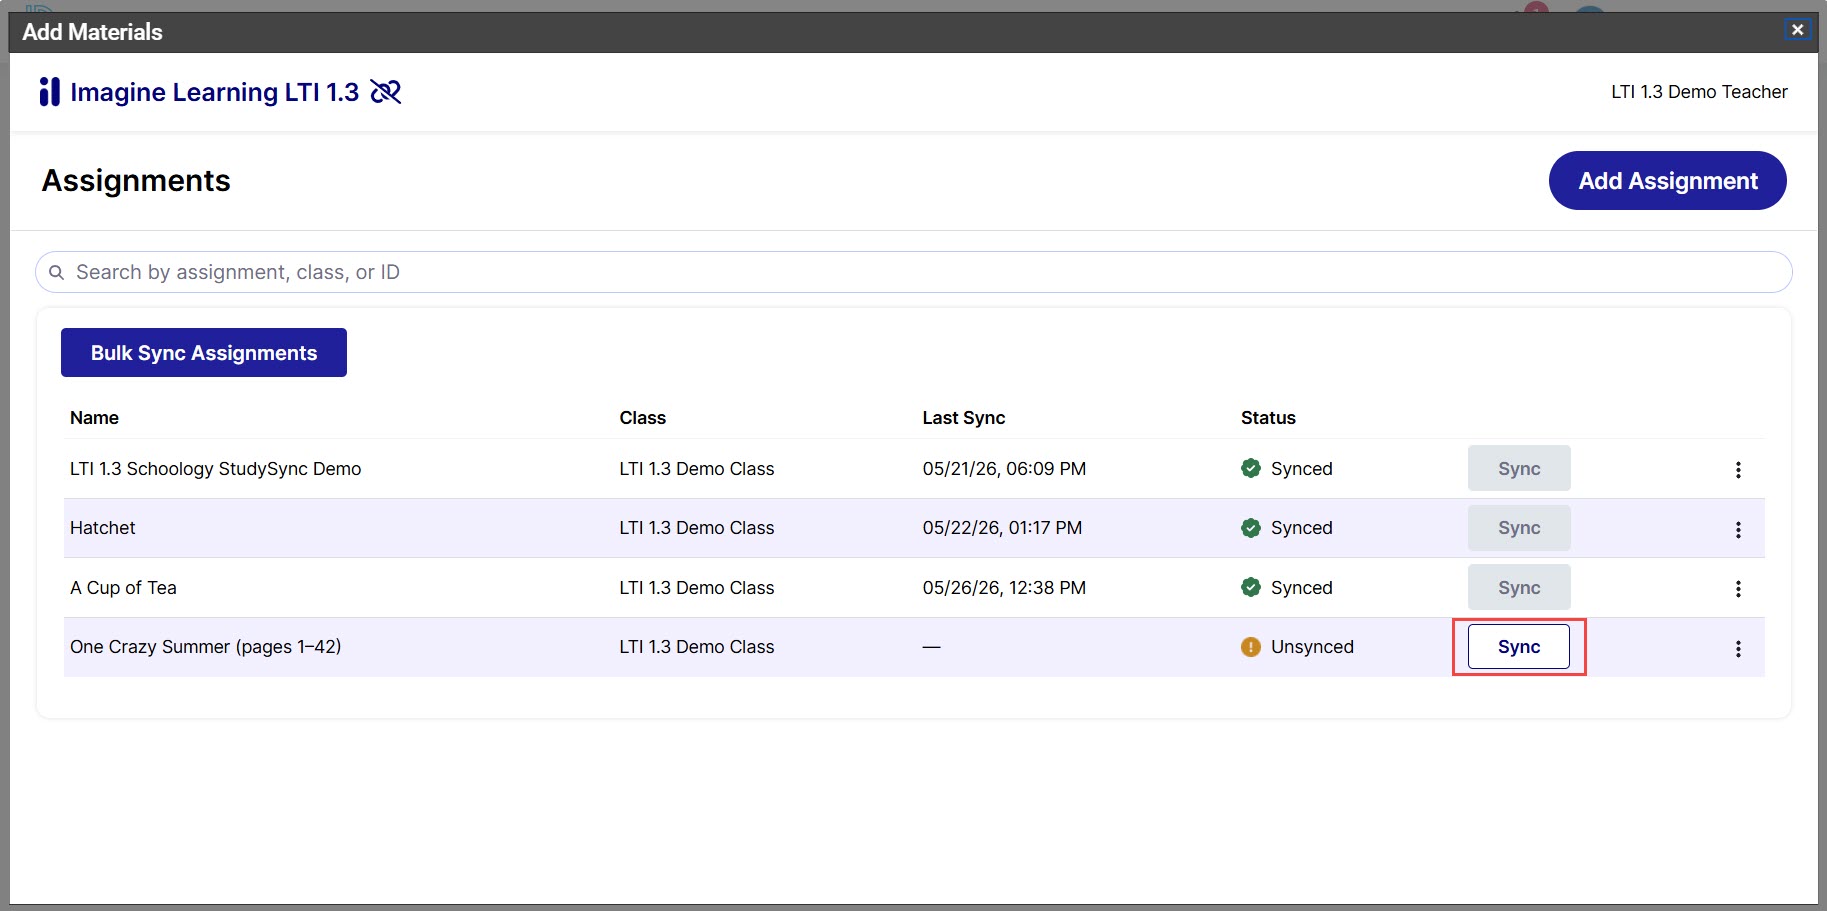Select the A Cup of Tea assignment name
This screenshot has width=1827, height=911.
(123, 588)
